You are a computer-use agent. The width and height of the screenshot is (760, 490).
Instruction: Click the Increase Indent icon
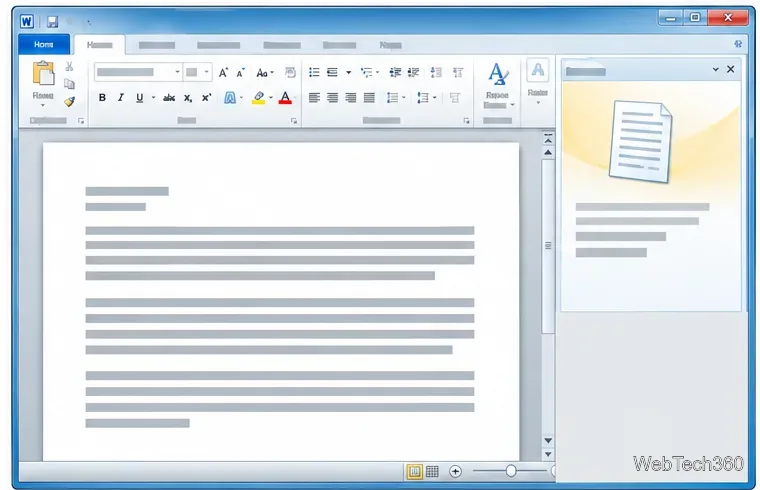(x=413, y=72)
